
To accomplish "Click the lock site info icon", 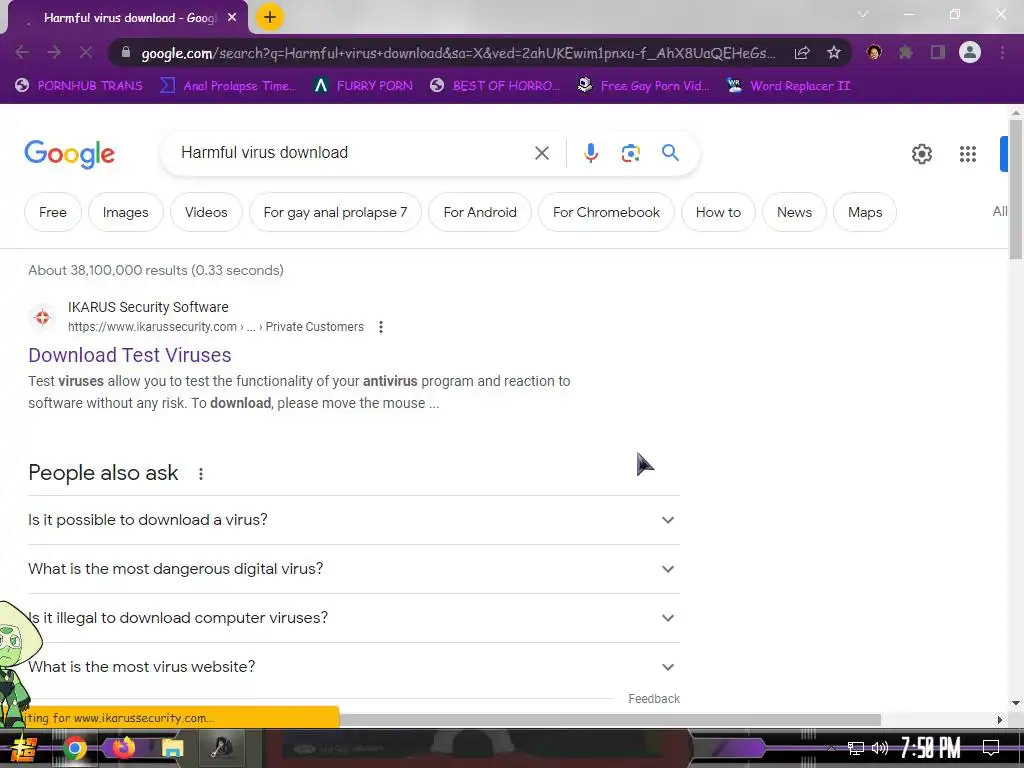I will click(x=126, y=53).
